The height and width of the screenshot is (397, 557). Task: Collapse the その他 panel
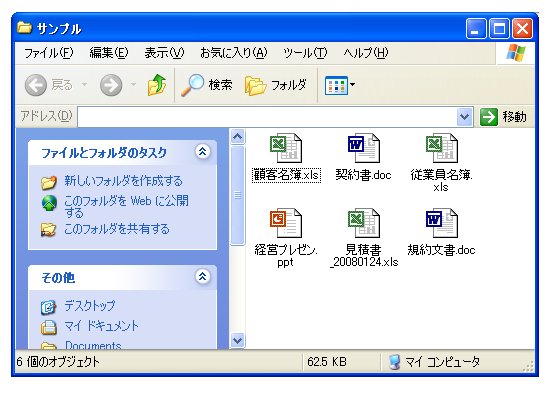202,277
